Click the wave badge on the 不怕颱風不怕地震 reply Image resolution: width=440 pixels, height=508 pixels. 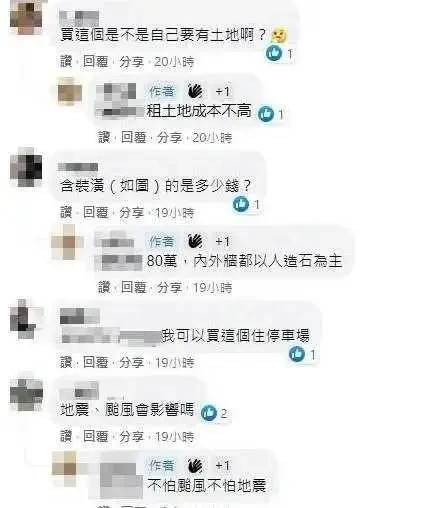coord(195,465)
